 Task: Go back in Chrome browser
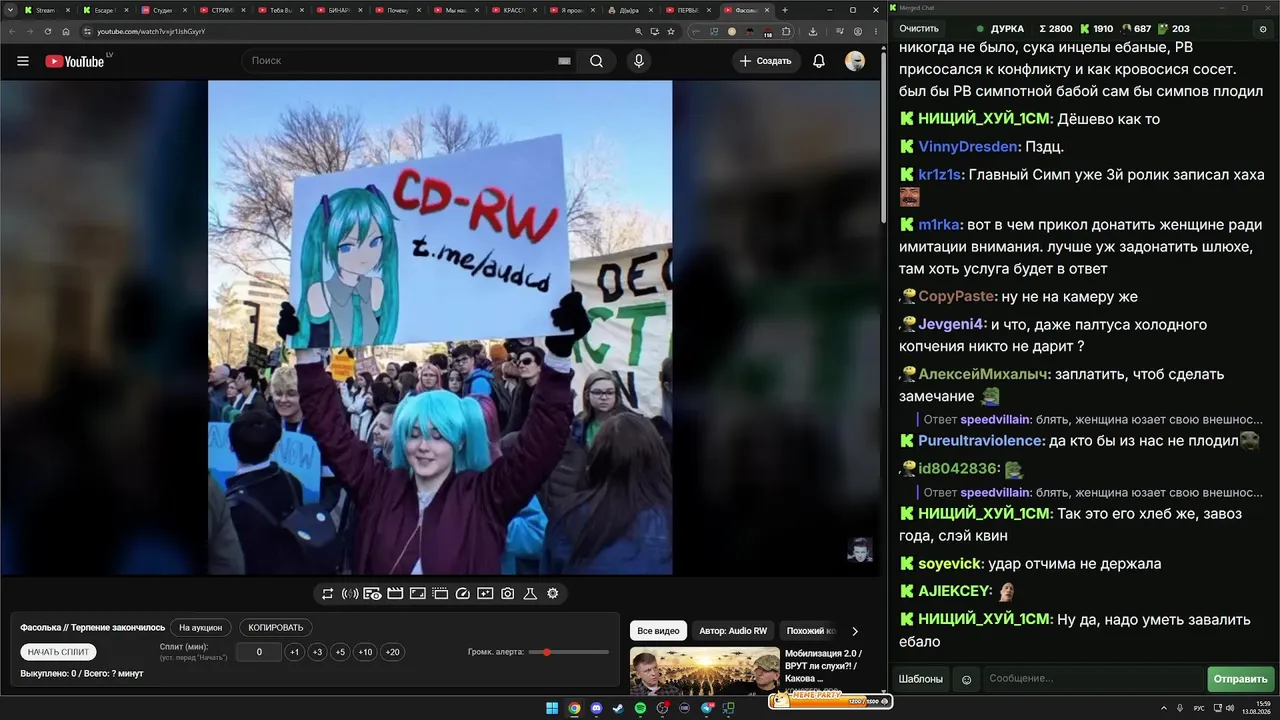pos(12,31)
